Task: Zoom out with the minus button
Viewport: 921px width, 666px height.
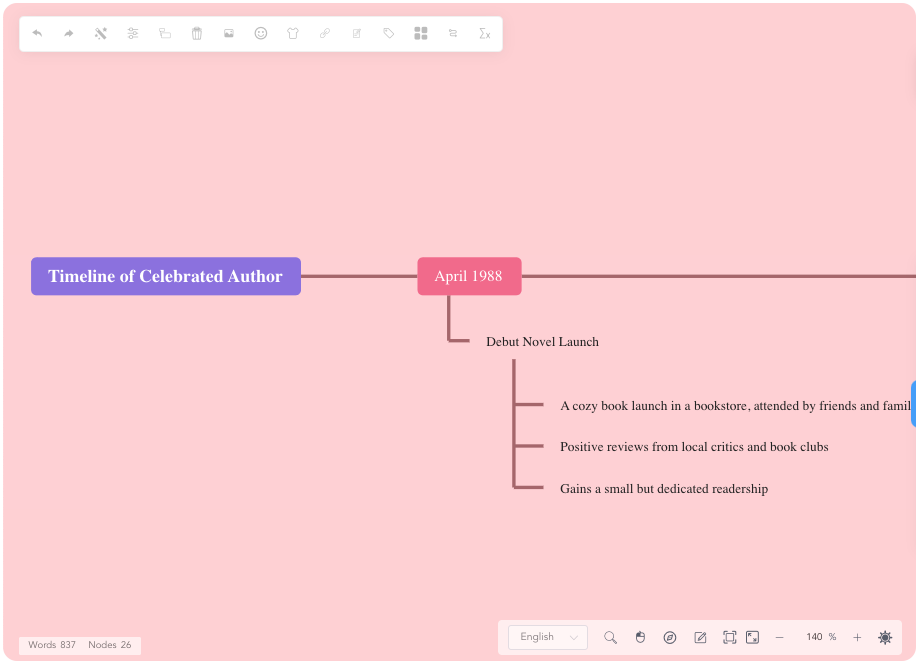Action: coord(779,638)
